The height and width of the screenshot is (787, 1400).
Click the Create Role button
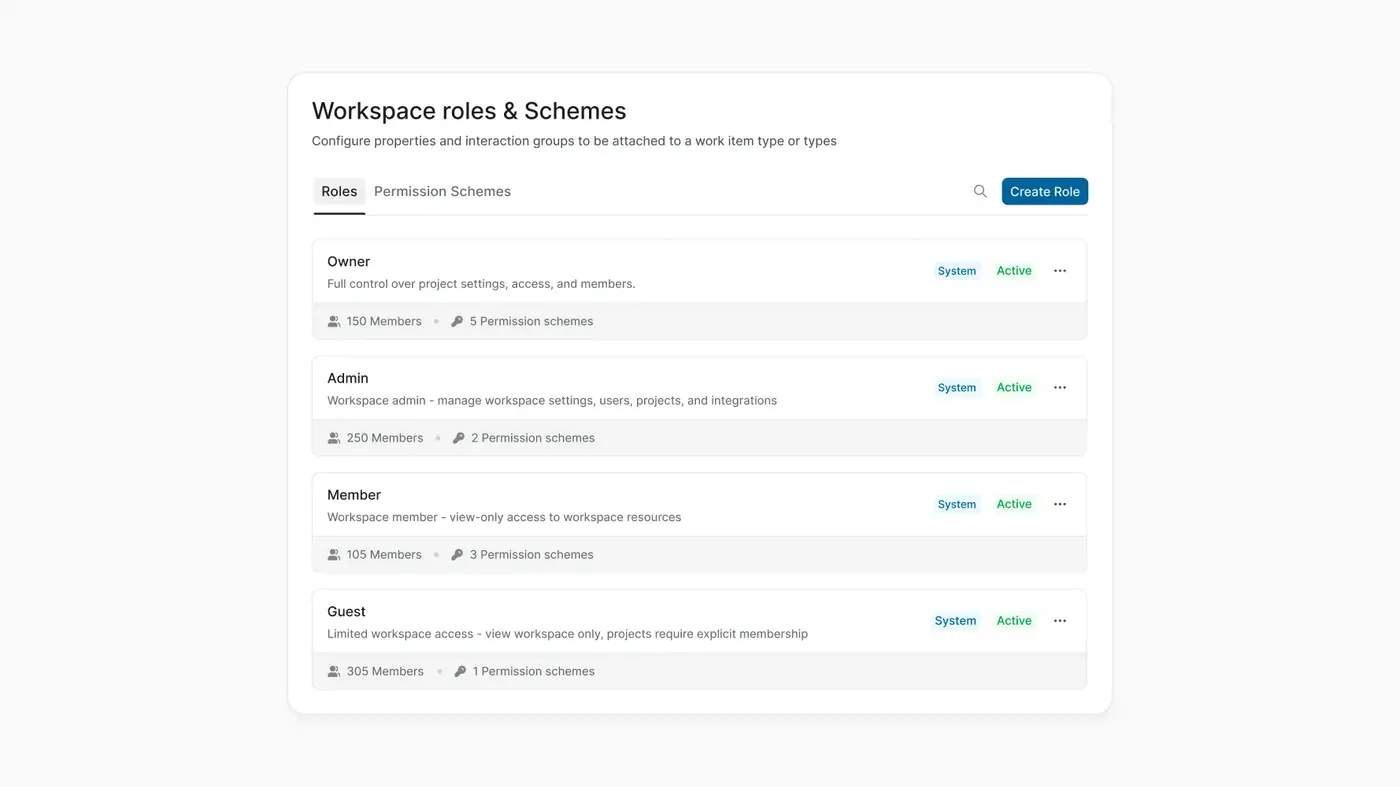click(1045, 191)
